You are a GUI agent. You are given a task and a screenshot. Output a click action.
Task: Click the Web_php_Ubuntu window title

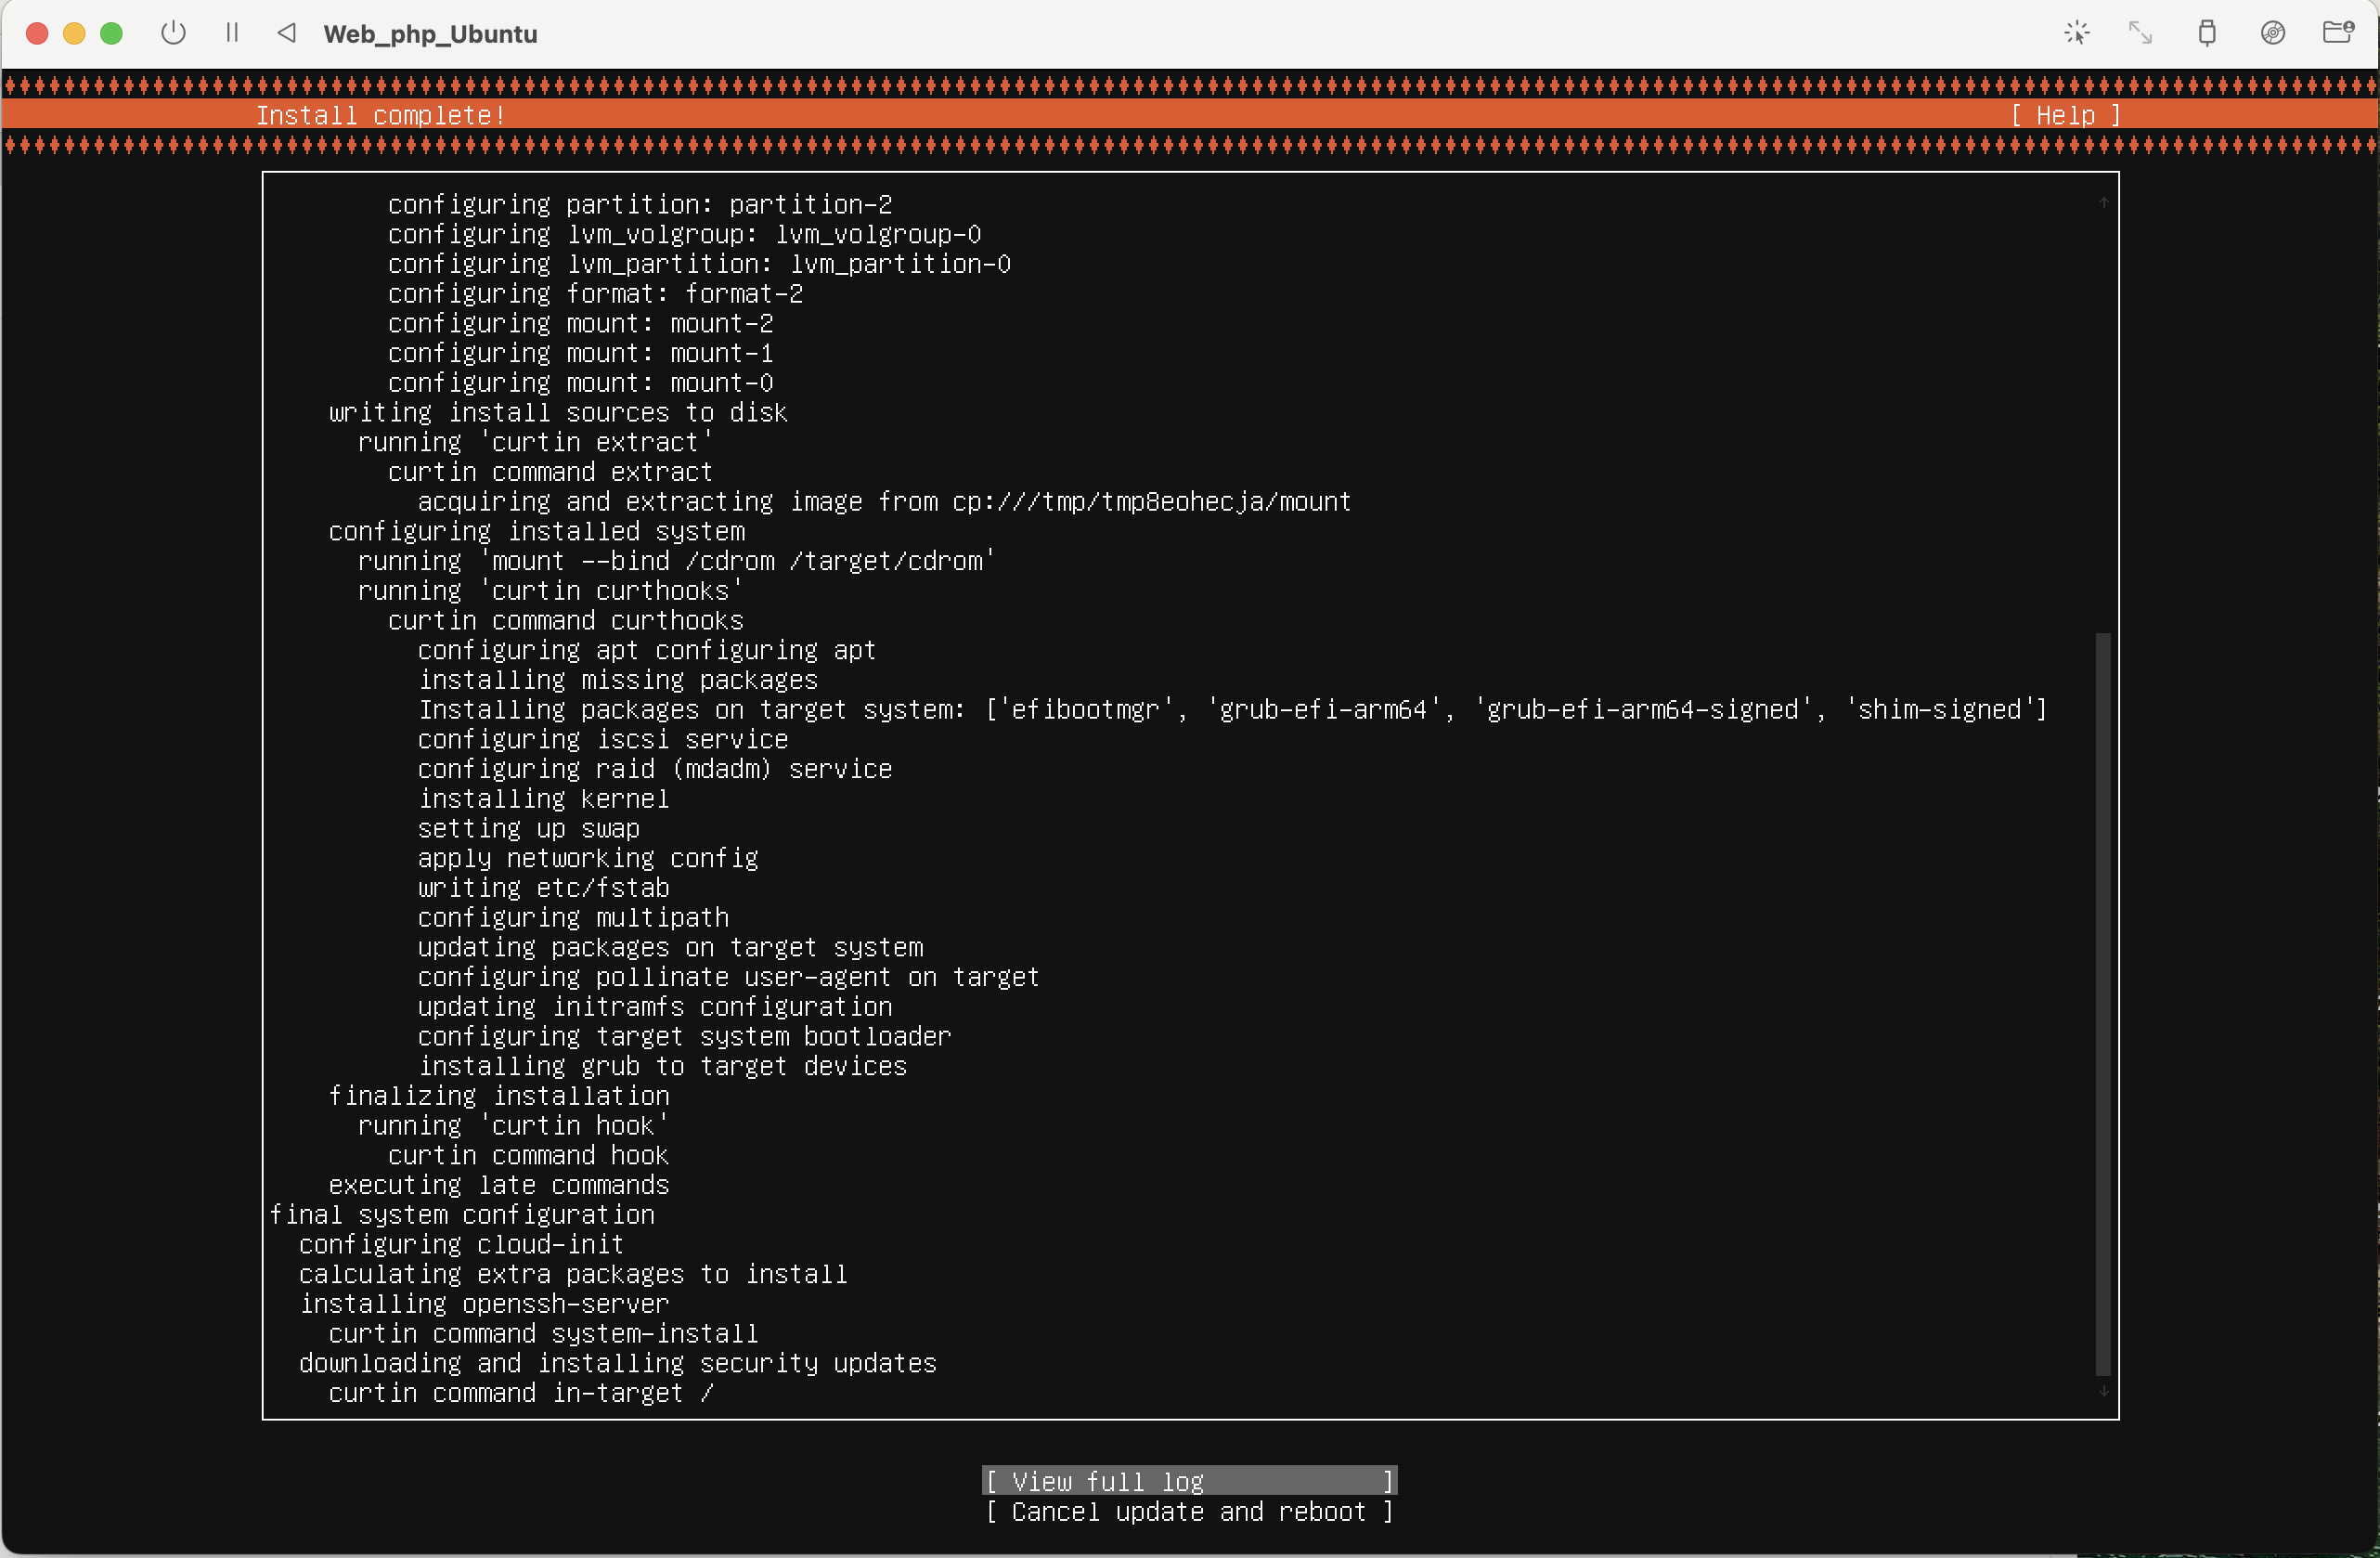(x=430, y=34)
